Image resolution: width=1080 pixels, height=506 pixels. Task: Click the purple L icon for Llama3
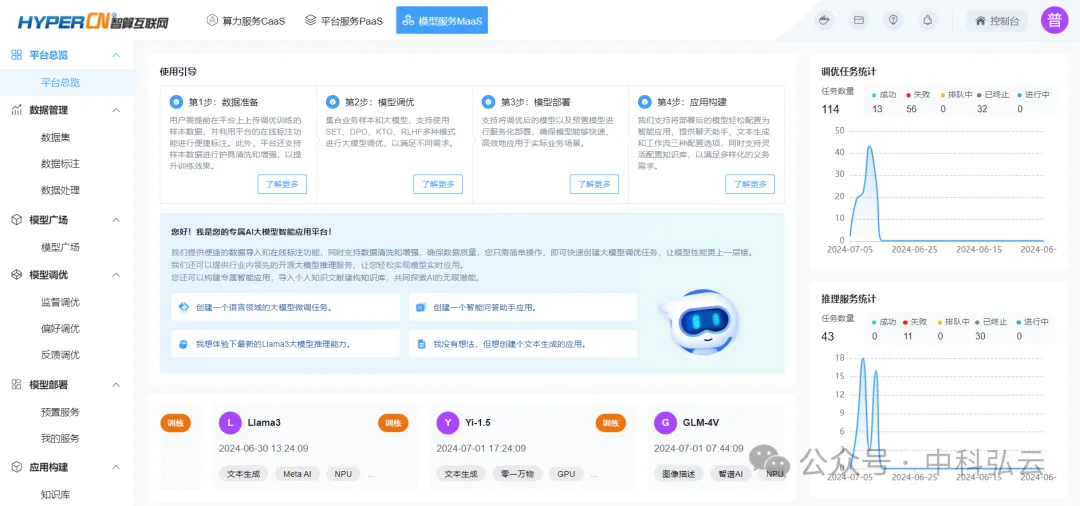tap(230, 423)
